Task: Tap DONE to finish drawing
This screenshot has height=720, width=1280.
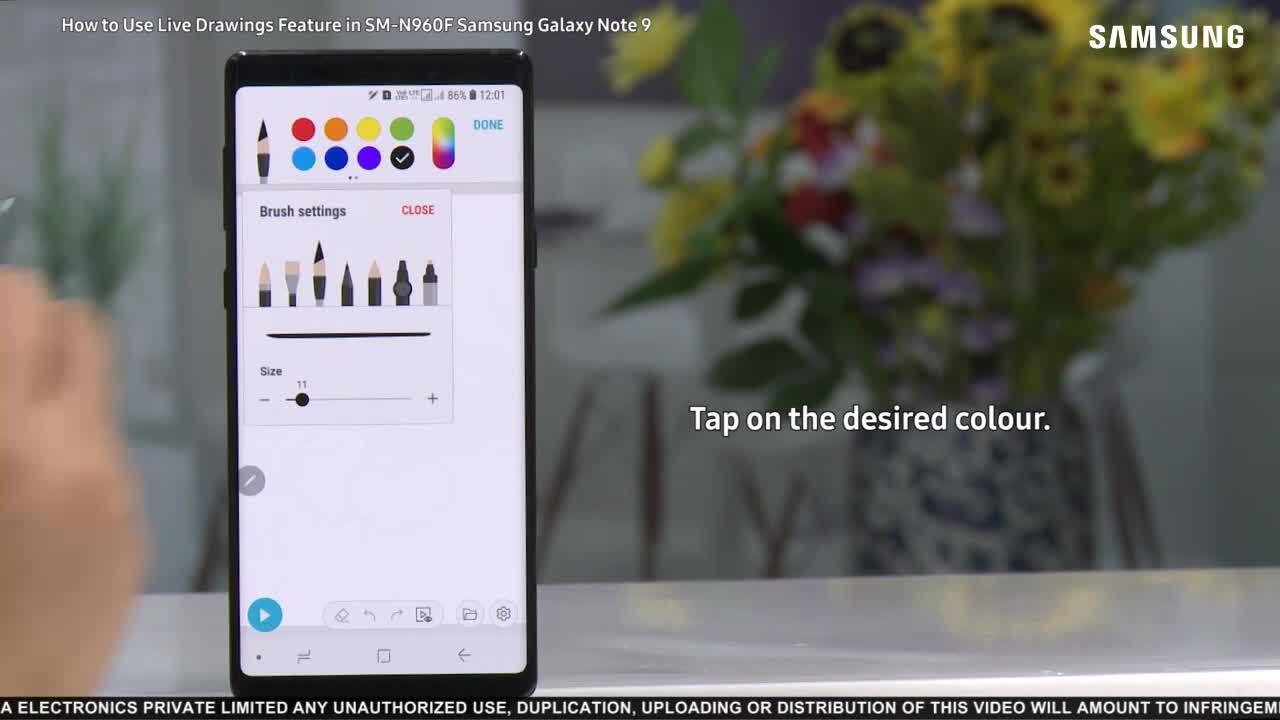Action: 488,125
